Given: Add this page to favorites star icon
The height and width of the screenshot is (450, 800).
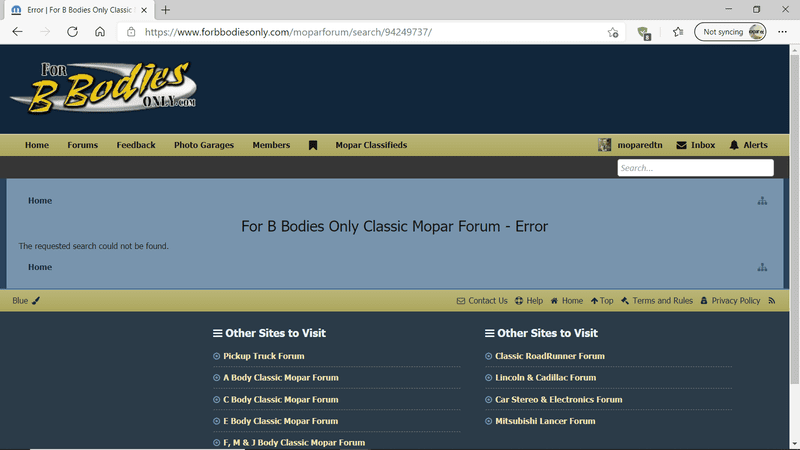Looking at the screenshot, I should 613,32.
